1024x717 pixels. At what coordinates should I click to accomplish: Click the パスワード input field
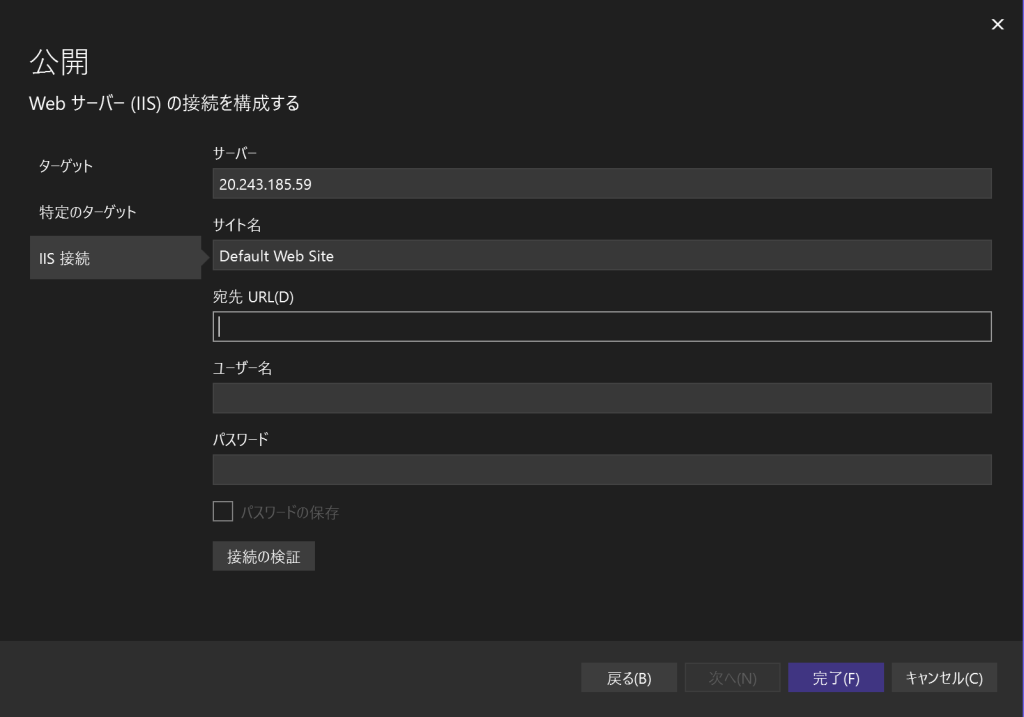[x=601, y=470]
